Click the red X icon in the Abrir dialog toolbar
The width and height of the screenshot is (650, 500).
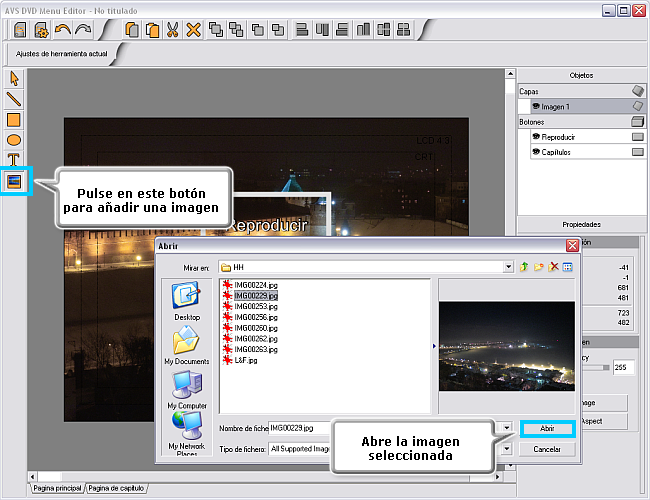point(553,267)
